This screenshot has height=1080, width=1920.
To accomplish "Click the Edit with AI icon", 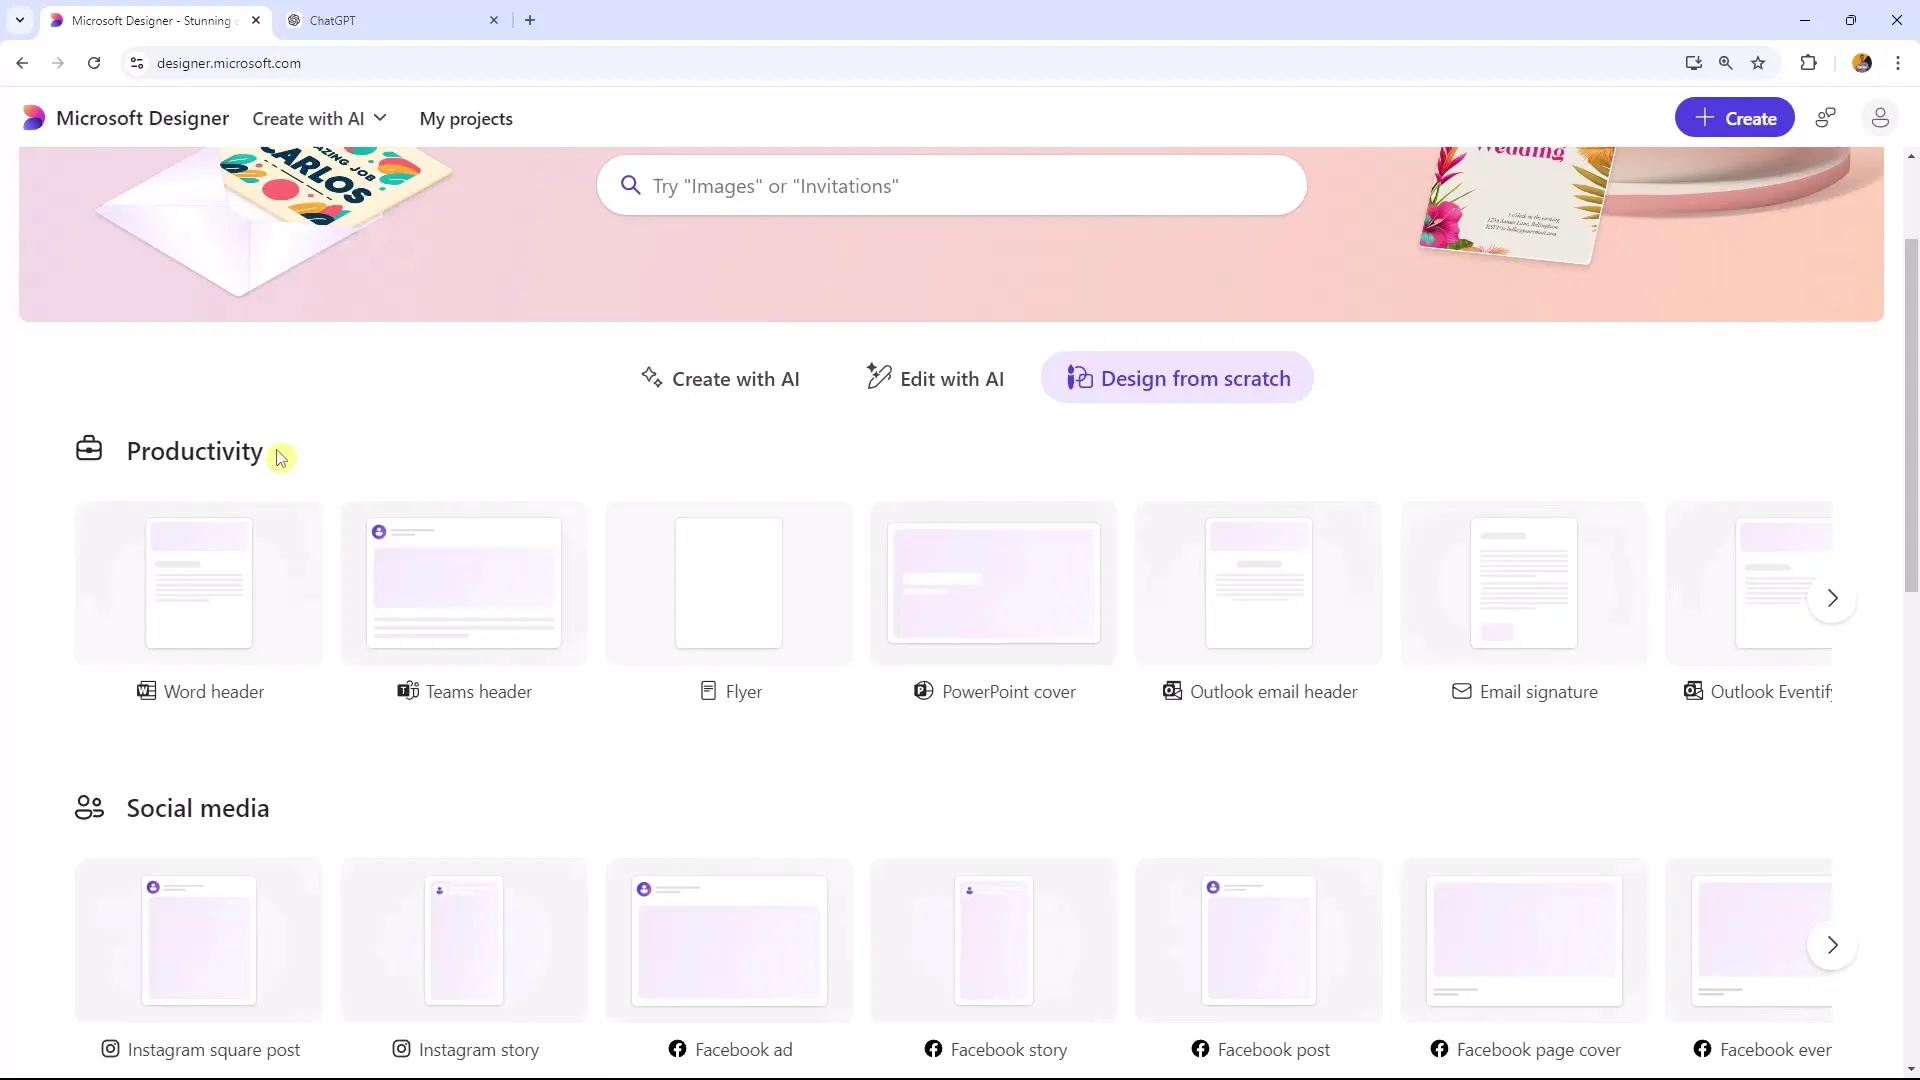I will 877,378.
